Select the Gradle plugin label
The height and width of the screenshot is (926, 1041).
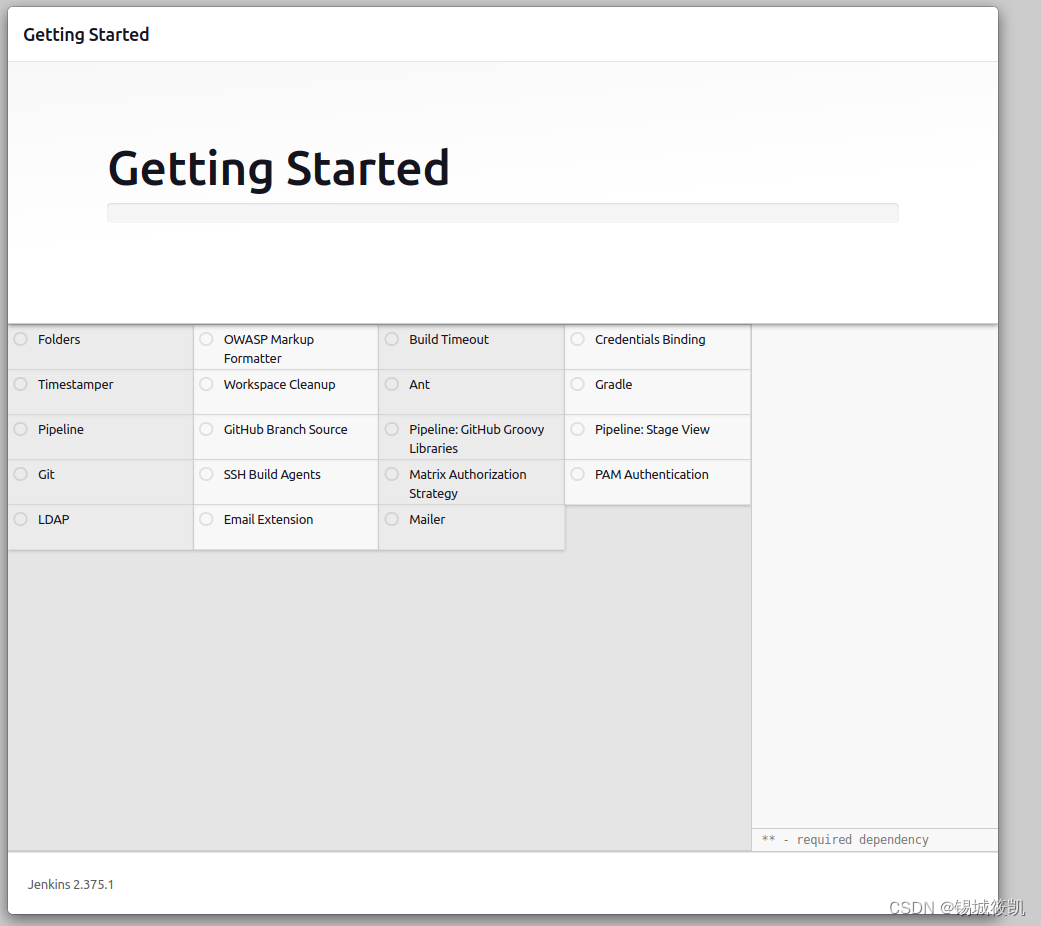tap(613, 384)
